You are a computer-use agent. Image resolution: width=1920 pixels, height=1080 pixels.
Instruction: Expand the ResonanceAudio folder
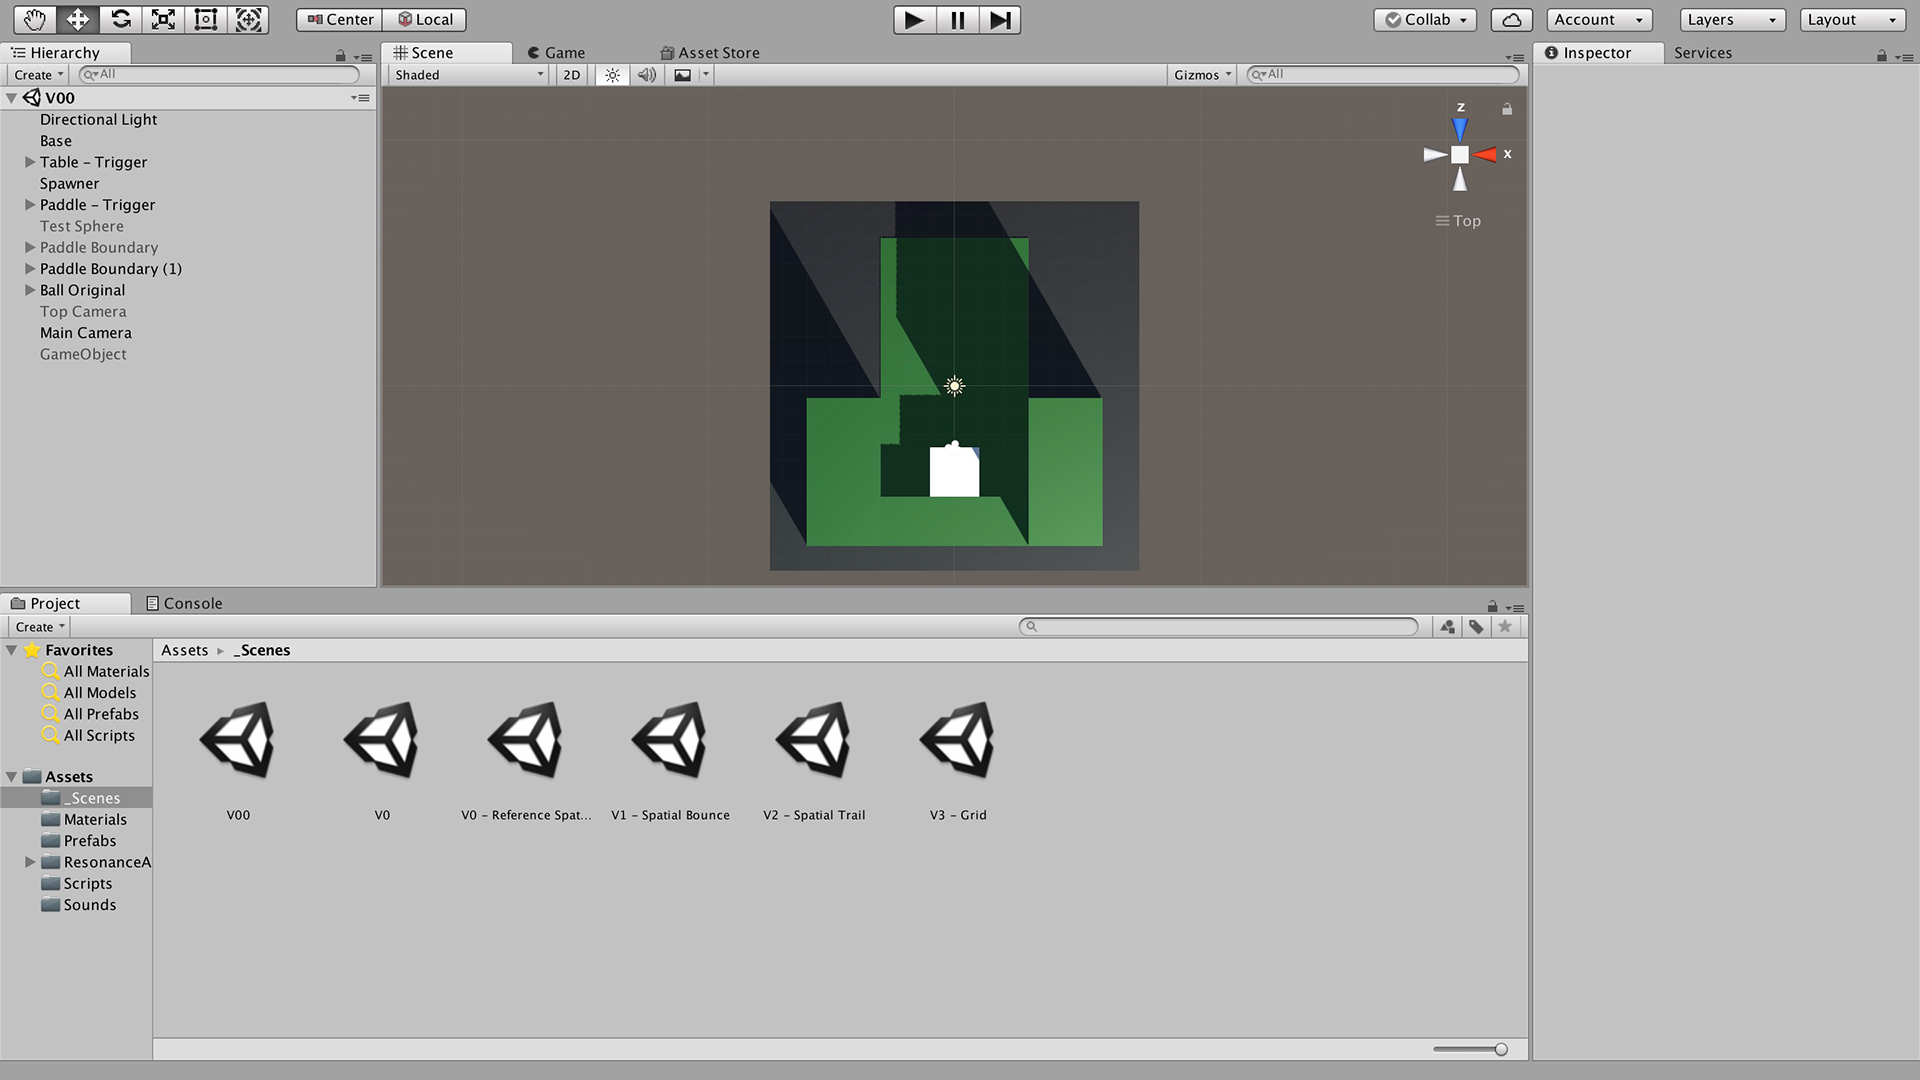(30, 862)
